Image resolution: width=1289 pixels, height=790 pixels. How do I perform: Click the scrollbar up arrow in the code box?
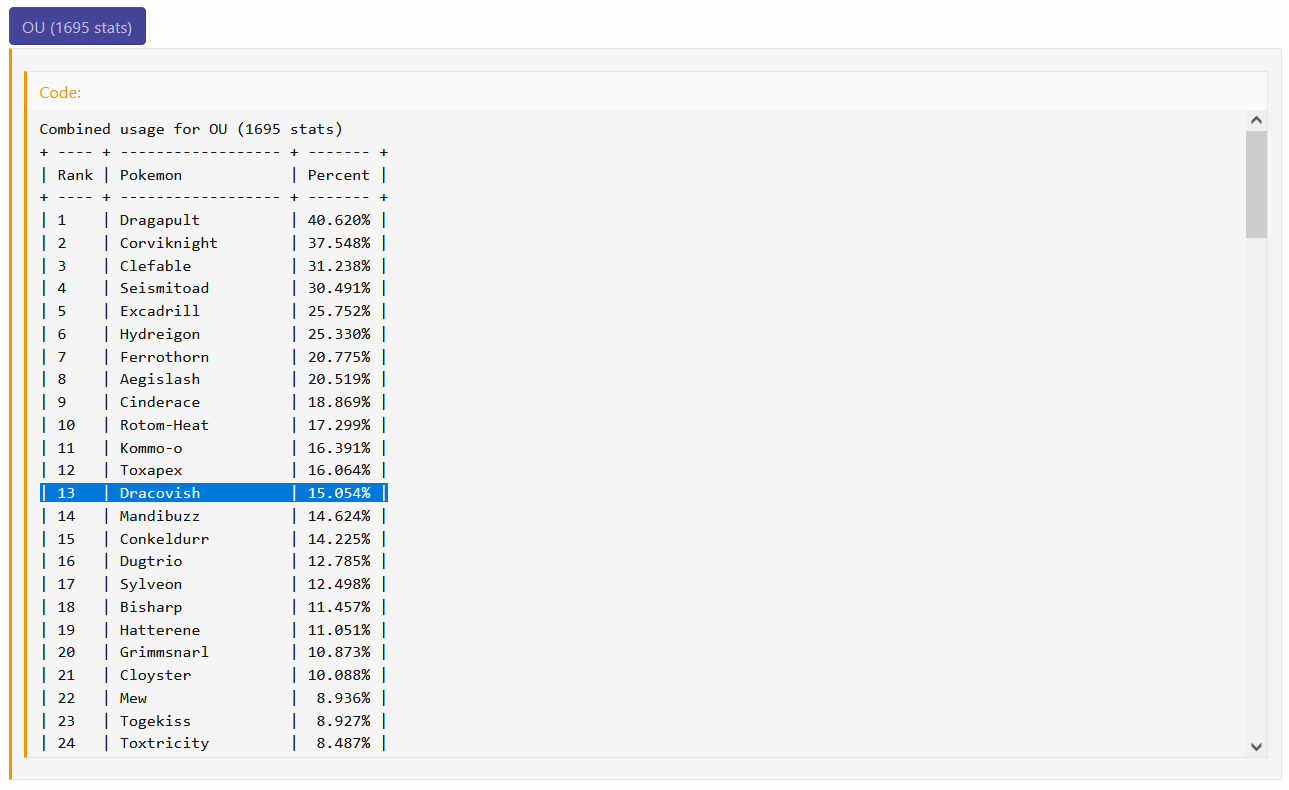coord(1257,120)
